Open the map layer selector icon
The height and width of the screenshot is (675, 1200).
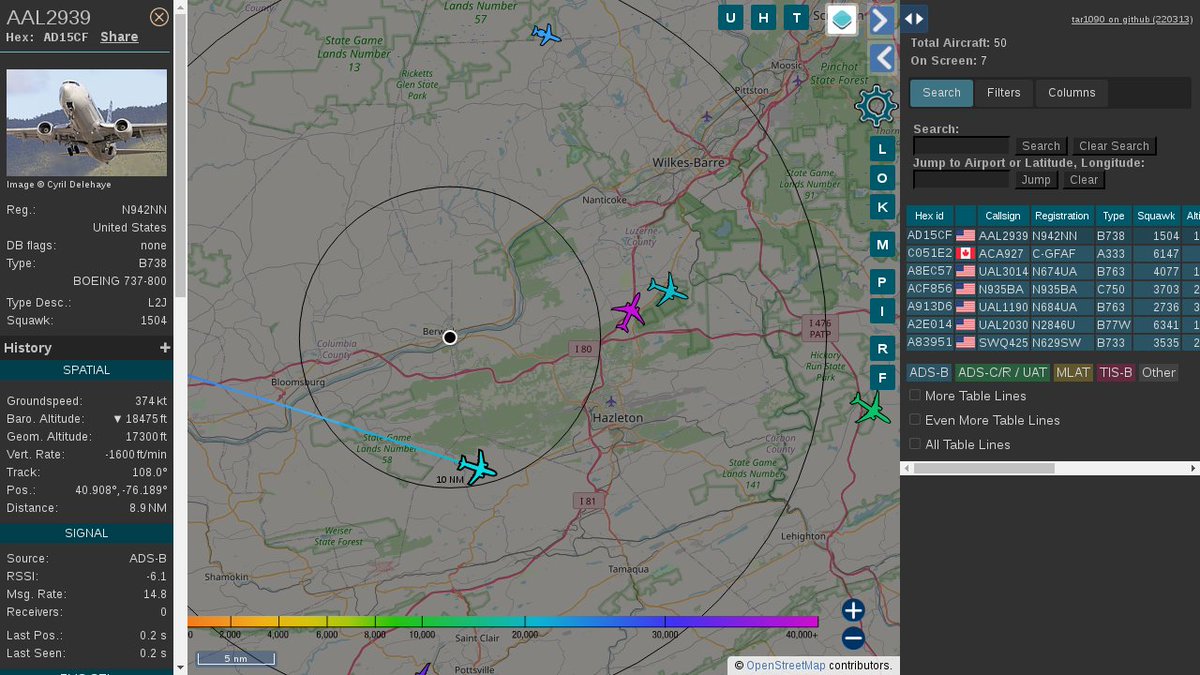click(x=841, y=20)
